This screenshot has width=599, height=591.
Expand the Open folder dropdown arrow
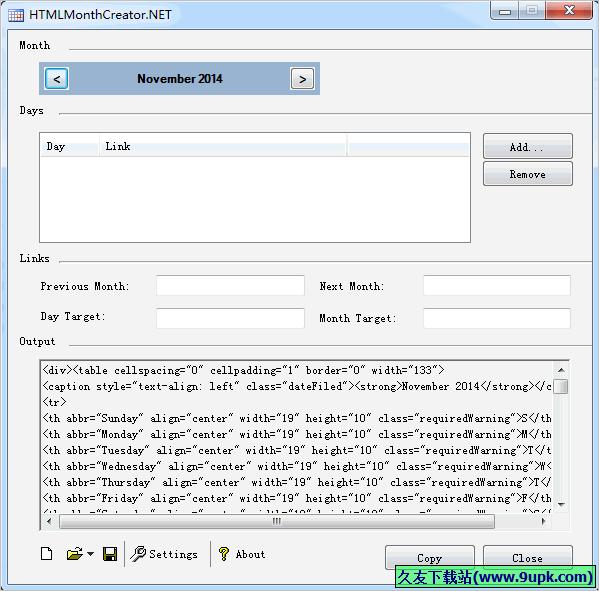[90, 554]
